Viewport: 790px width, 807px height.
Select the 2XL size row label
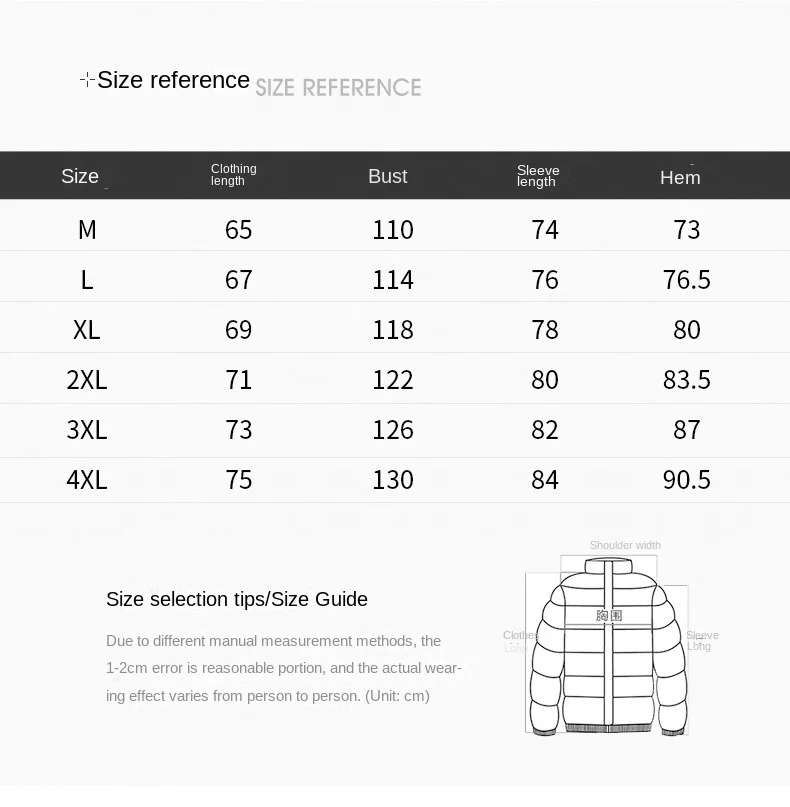click(x=86, y=380)
